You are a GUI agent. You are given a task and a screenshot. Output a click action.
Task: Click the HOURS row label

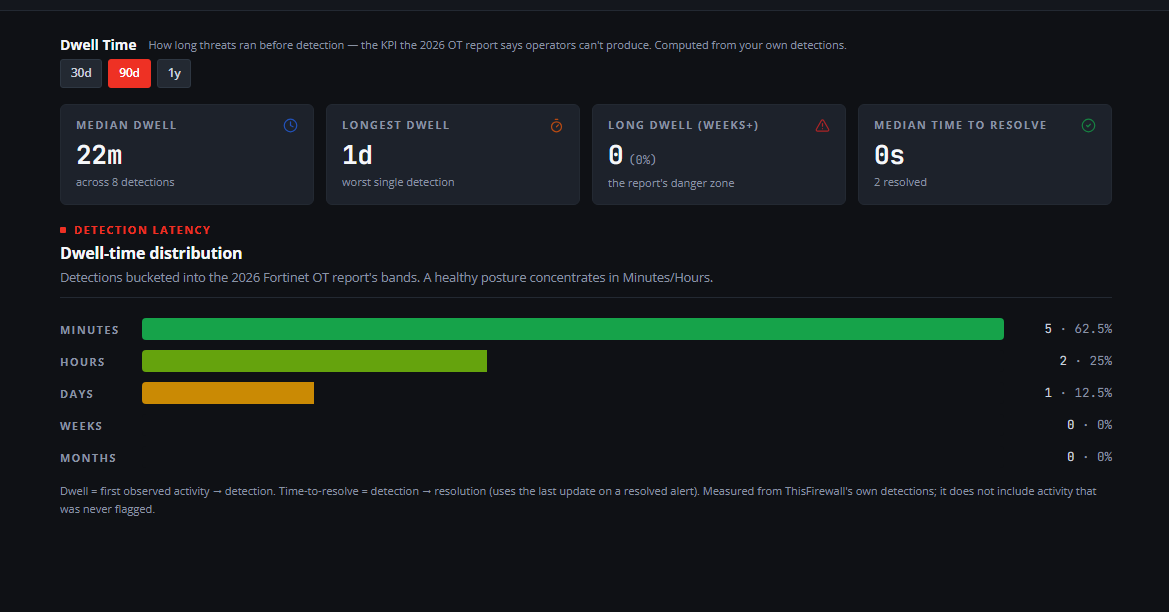click(x=83, y=362)
